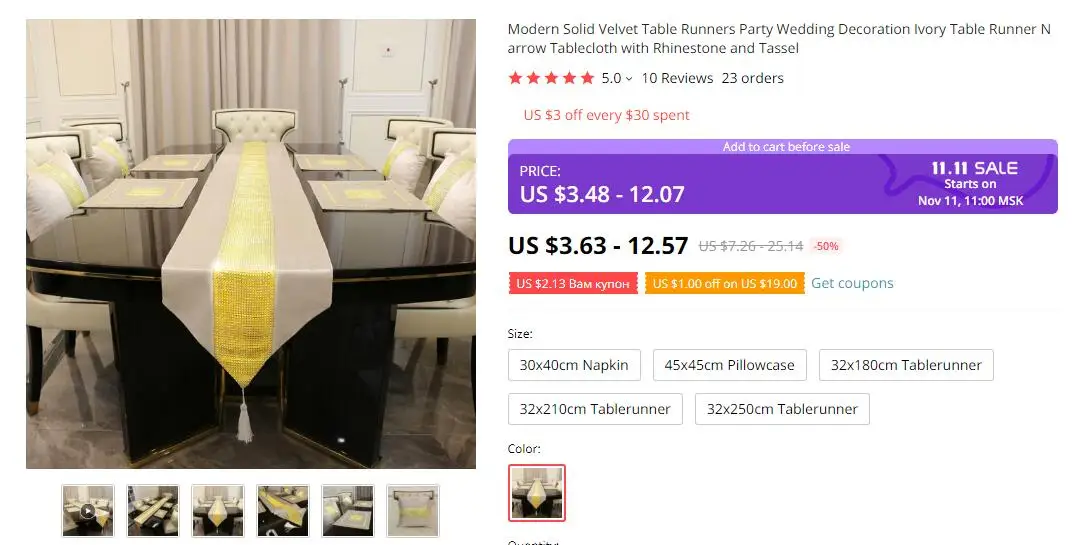Select 45x45cm Pillowcase size option

click(x=729, y=365)
